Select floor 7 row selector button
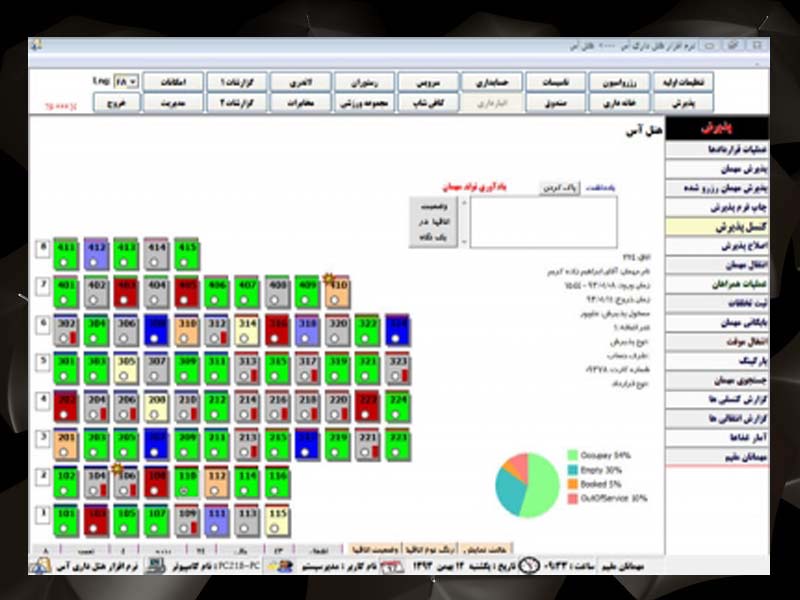Screen dimensions: 800x600 42,286
